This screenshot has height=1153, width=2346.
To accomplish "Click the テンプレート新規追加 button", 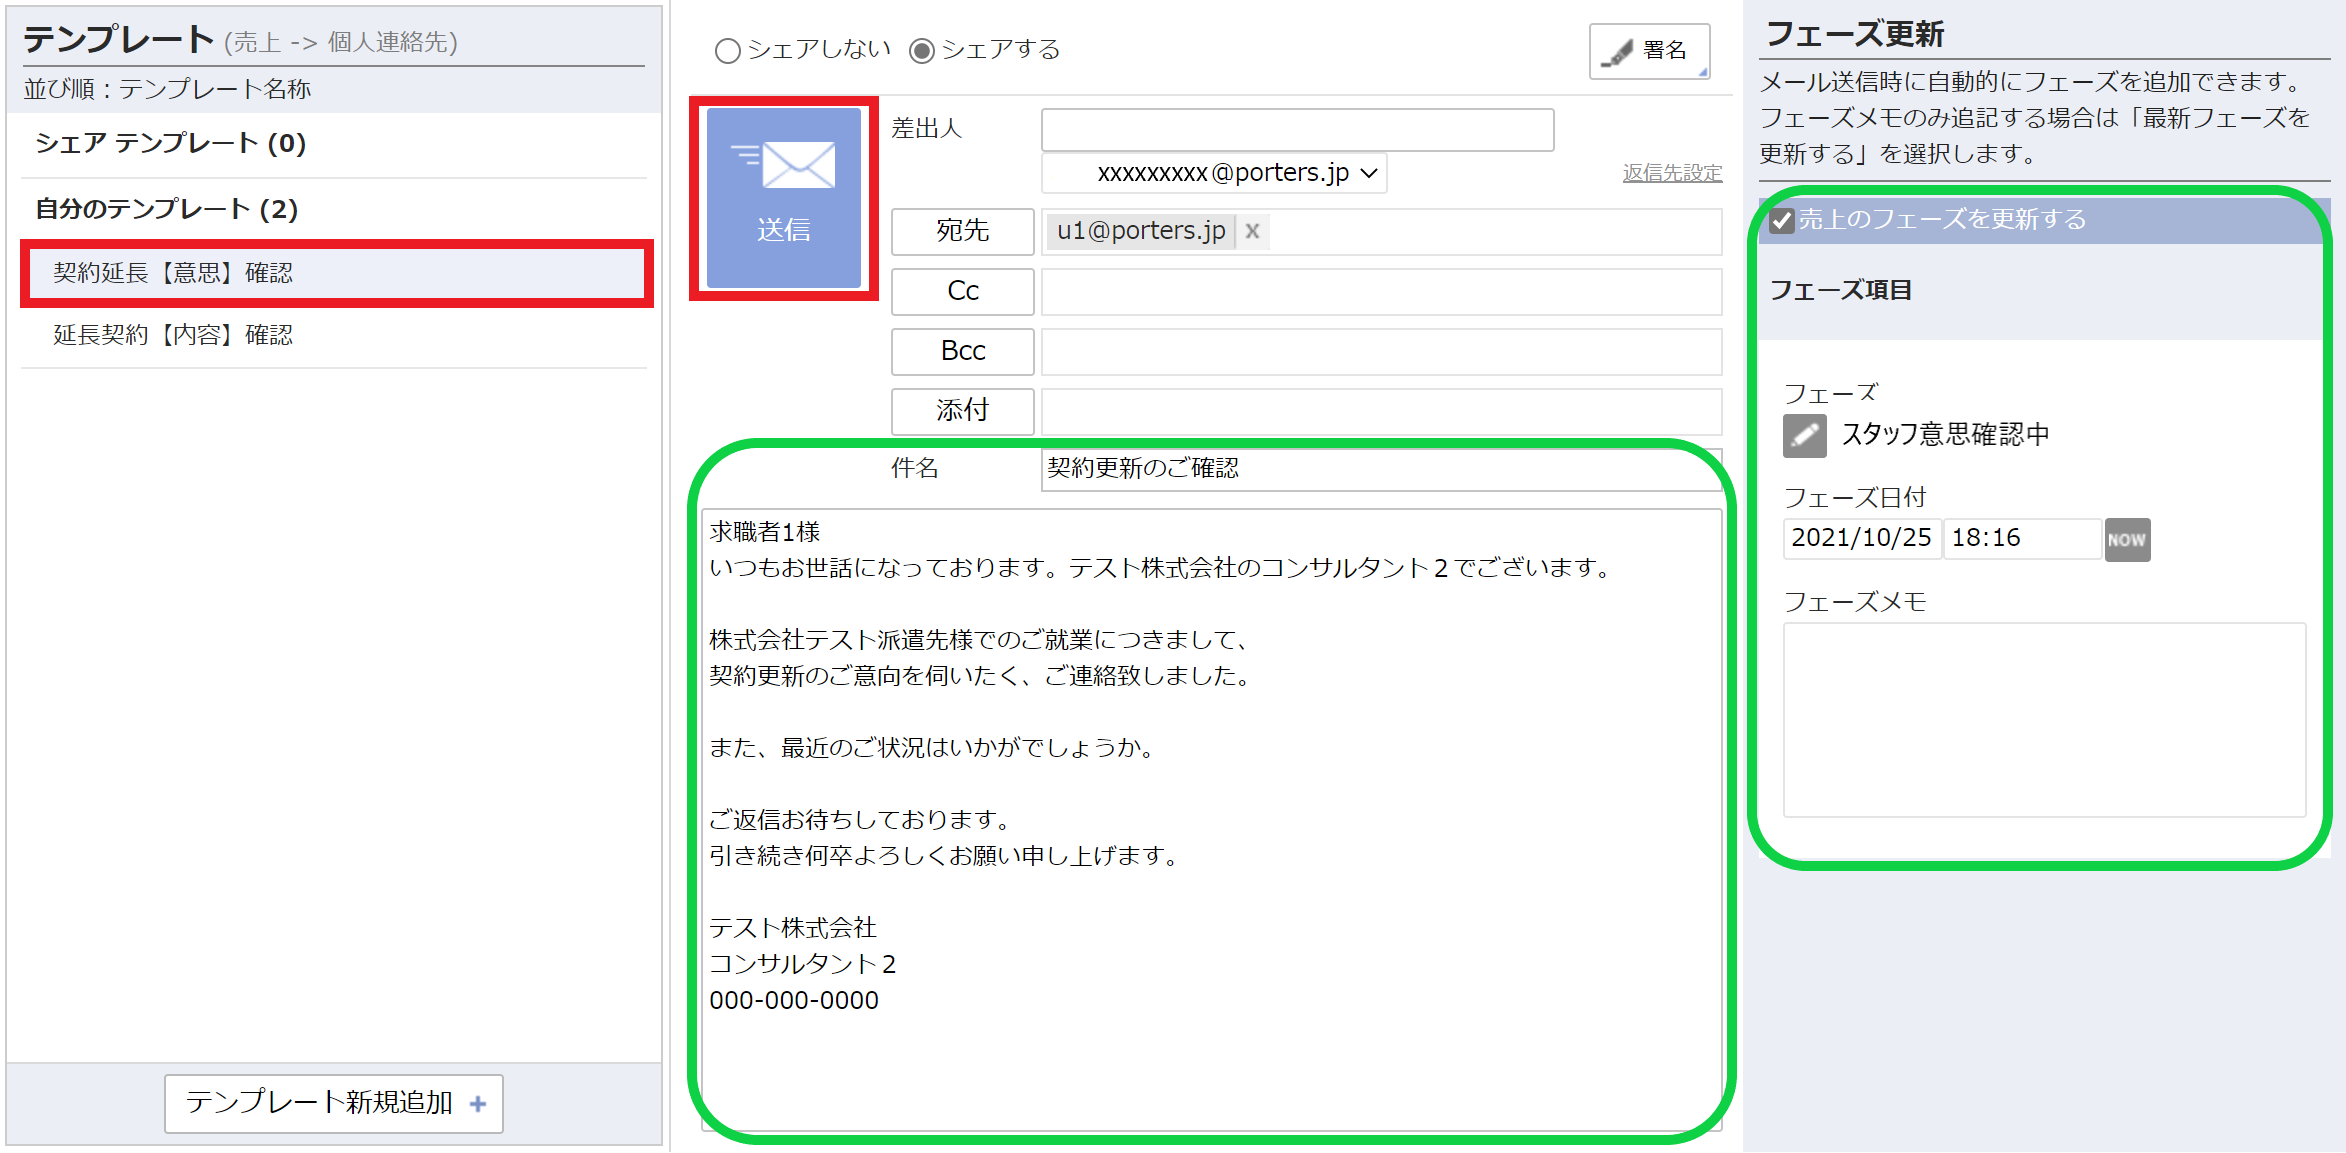I will [x=333, y=1104].
